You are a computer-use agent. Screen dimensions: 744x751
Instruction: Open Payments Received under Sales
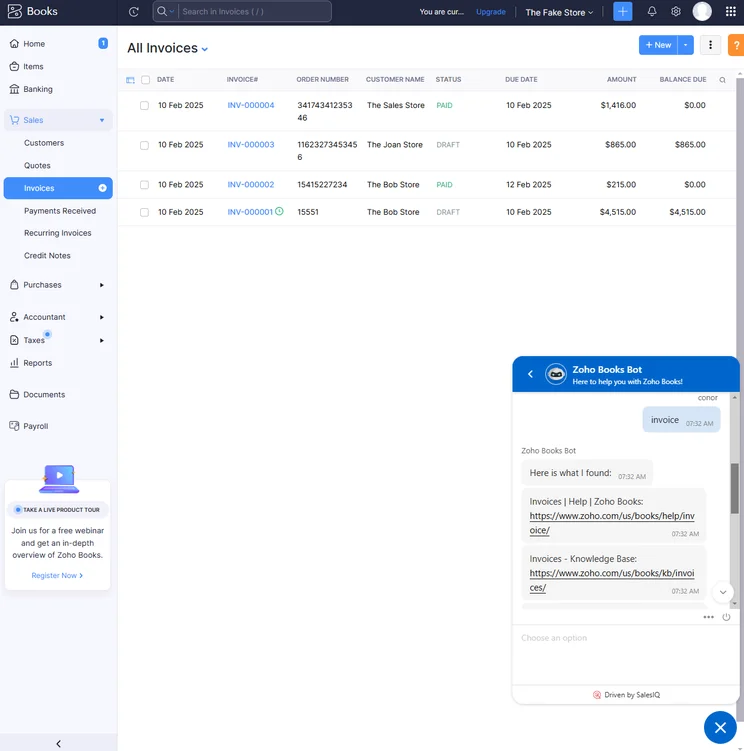[60, 211]
